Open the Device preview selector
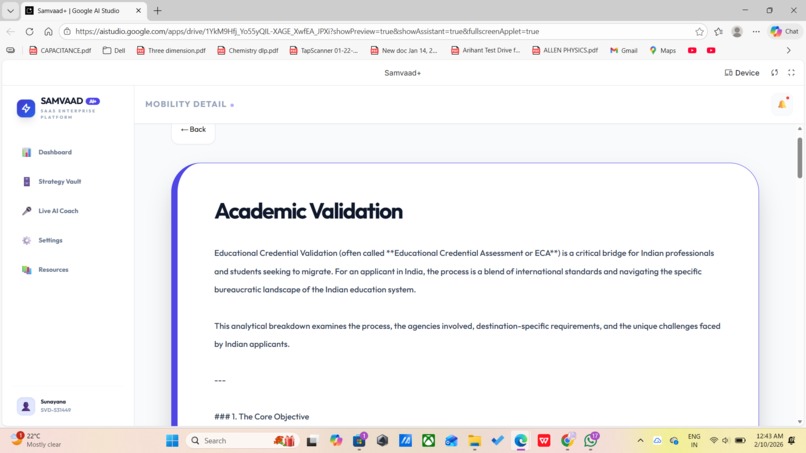The height and width of the screenshot is (453, 806). click(742, 73)
